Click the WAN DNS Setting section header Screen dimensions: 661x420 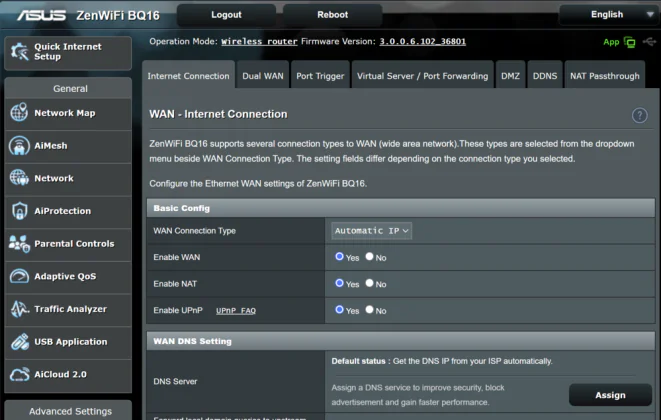[400, 341]
